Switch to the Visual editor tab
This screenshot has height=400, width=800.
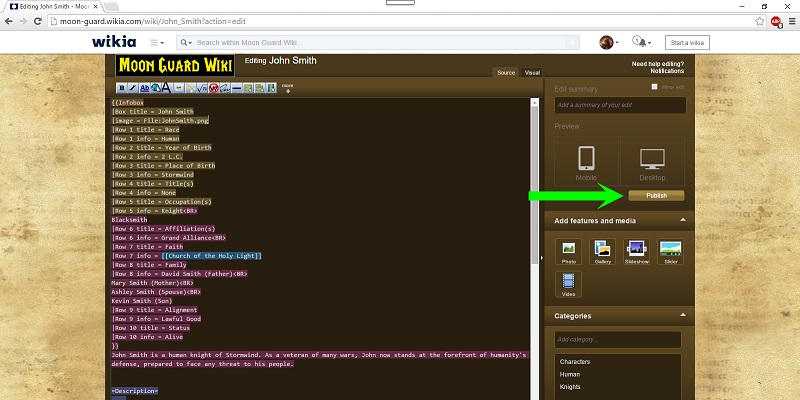click(x=532, y=72)
